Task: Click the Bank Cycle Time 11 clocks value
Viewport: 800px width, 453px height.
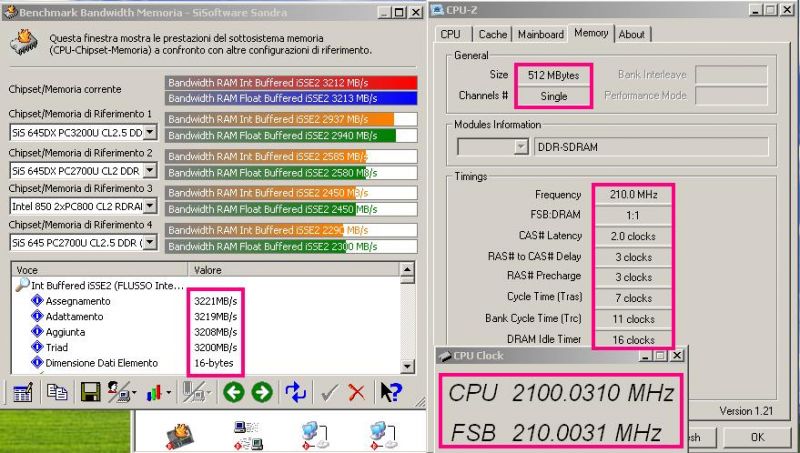Action: click(633, 319)
